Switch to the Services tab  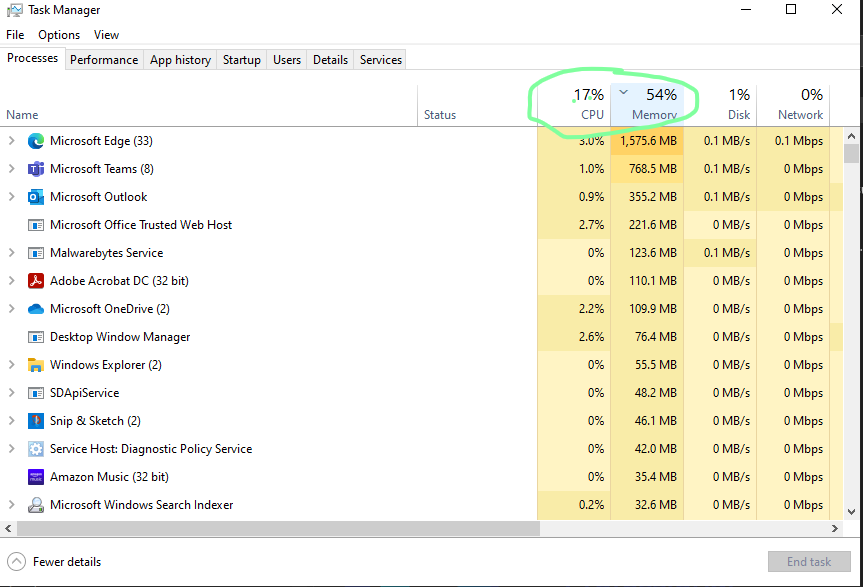381,60
